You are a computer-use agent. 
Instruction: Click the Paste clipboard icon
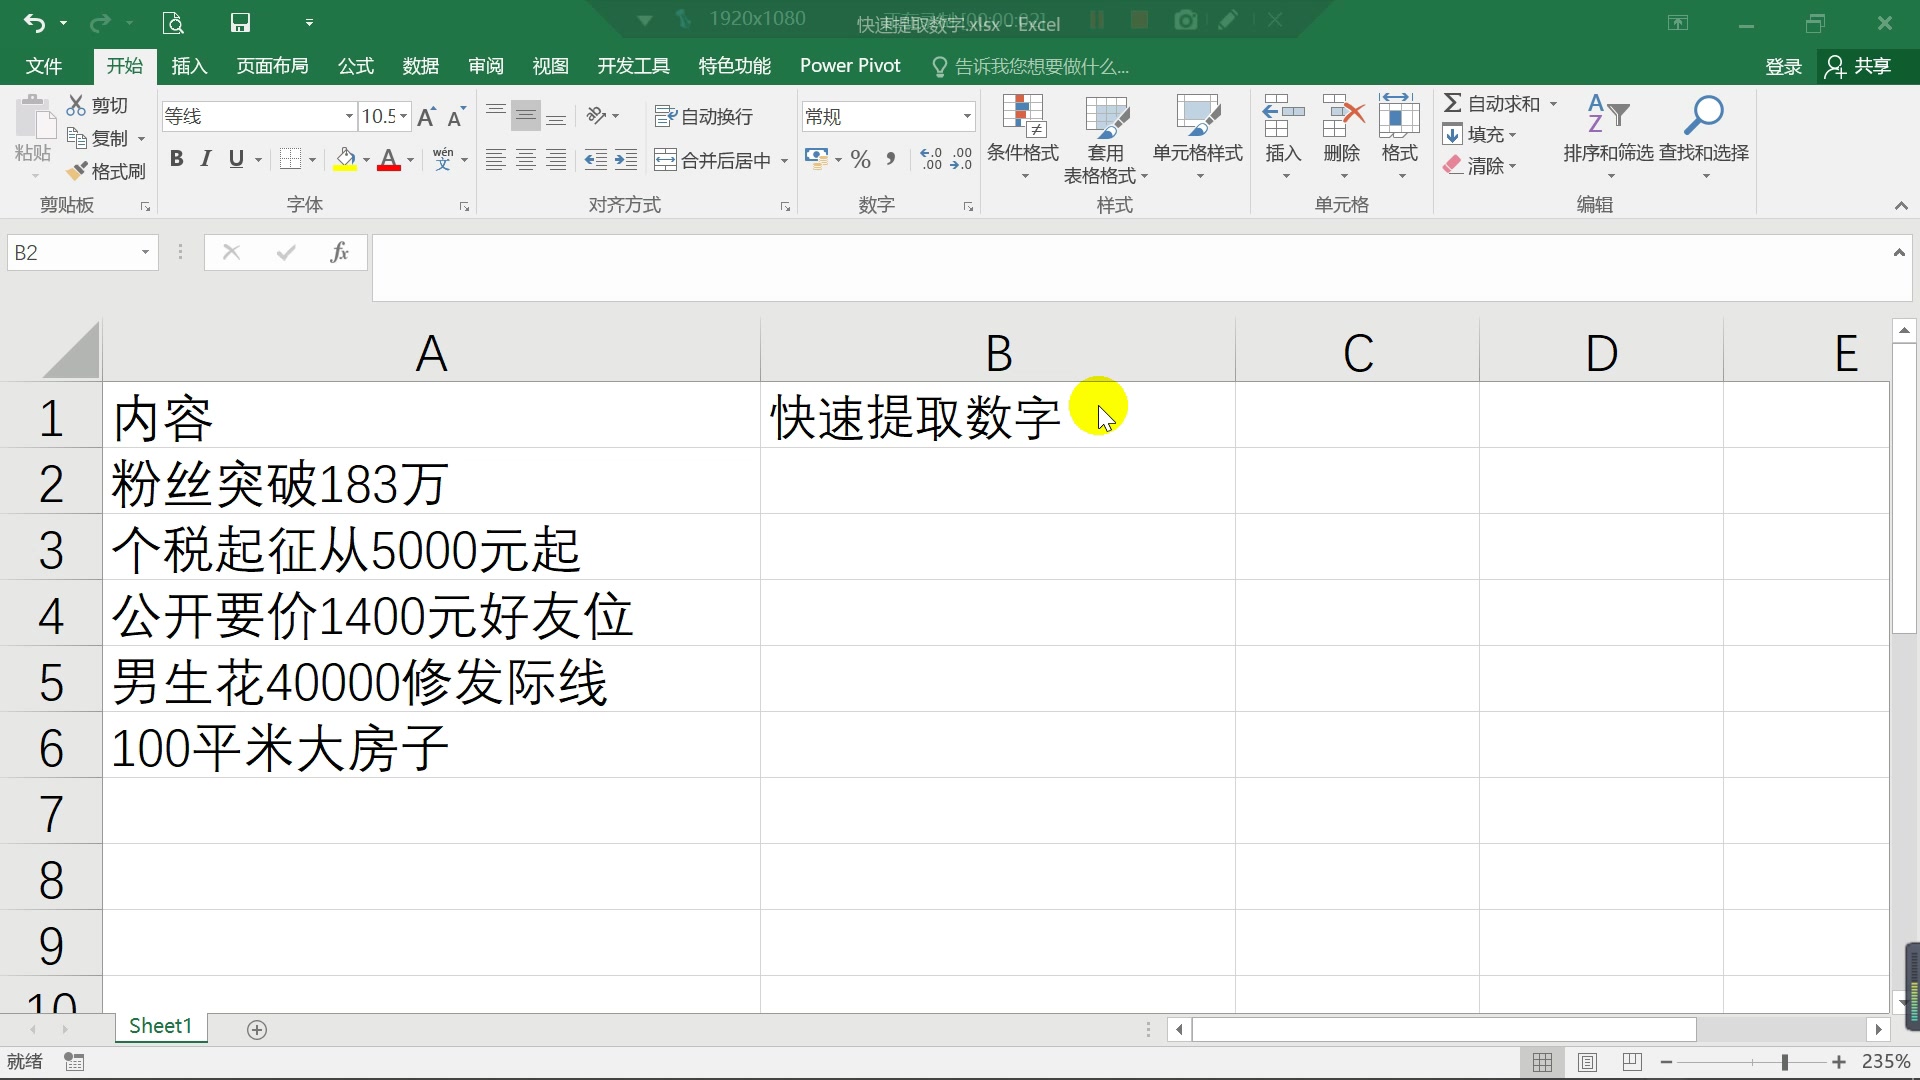34,118
